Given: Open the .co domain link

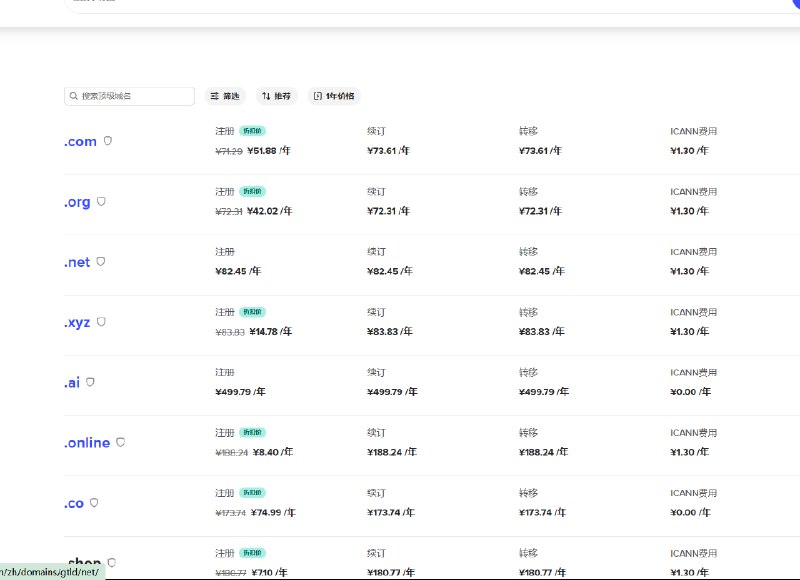Looking at the screenshot, I should click(x=74, y=503).
